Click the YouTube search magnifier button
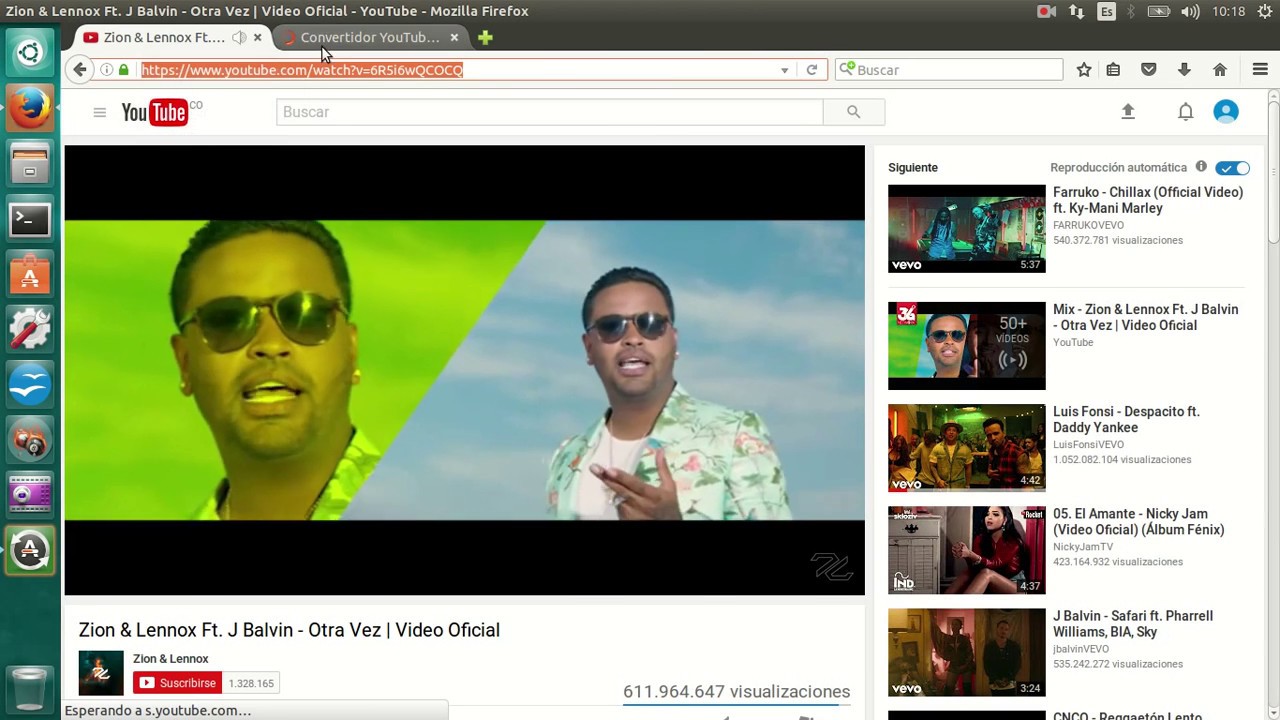This screenshot has height=720, width=1280. 853,112
